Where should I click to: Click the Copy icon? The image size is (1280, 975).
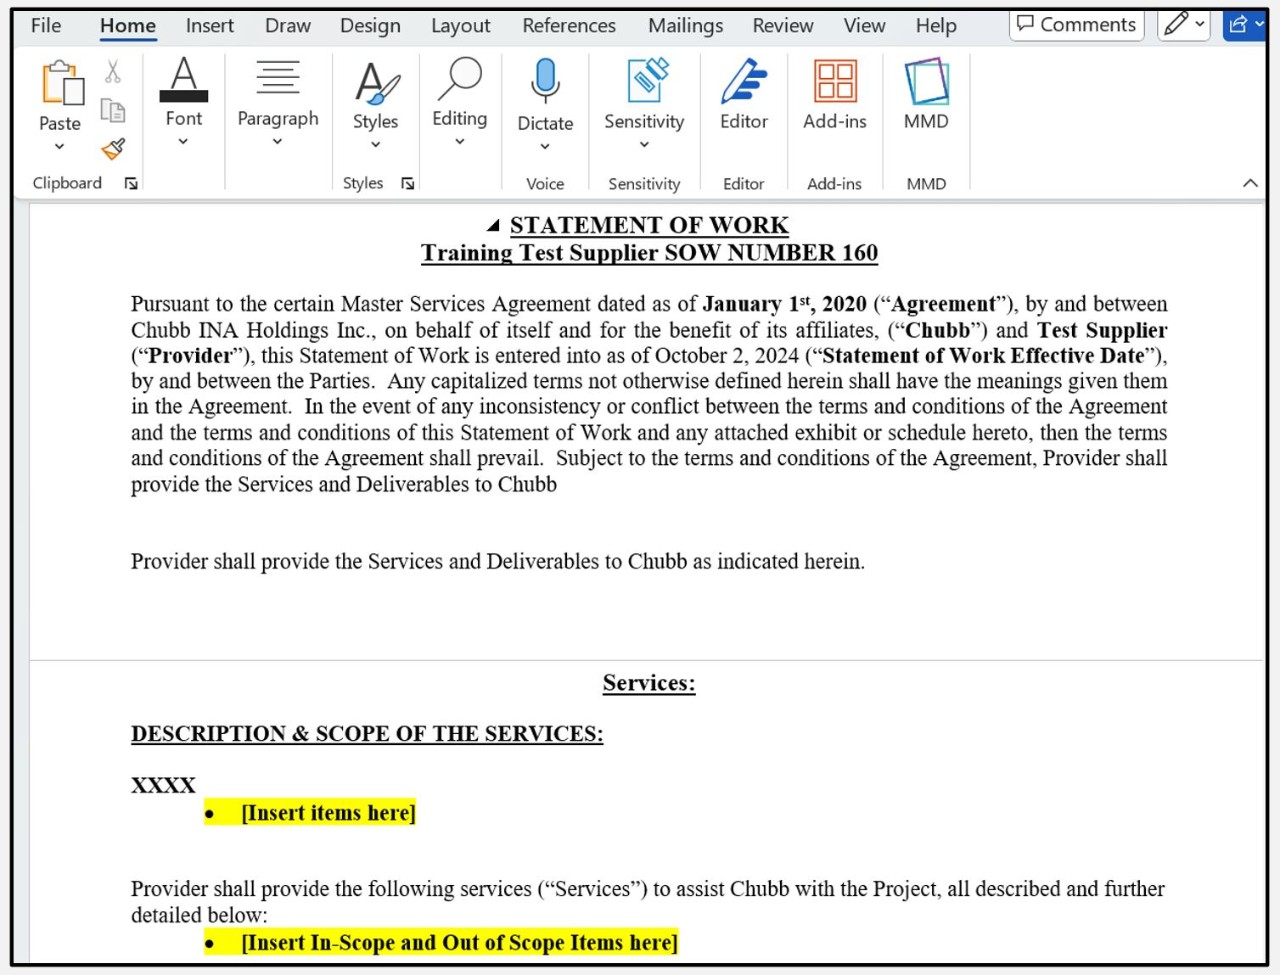113,110
